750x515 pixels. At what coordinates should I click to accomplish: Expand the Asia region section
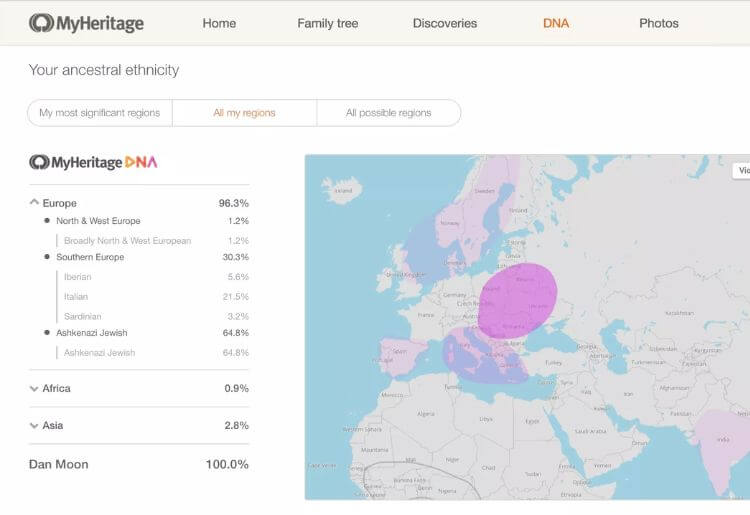[35, 425]
